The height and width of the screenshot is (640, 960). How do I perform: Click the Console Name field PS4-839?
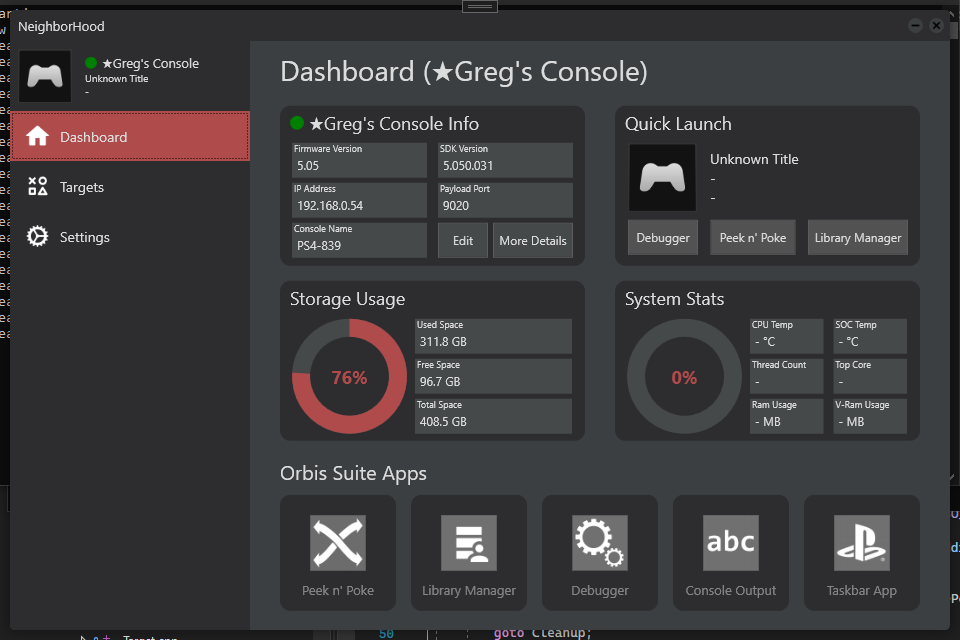[359, 240]
